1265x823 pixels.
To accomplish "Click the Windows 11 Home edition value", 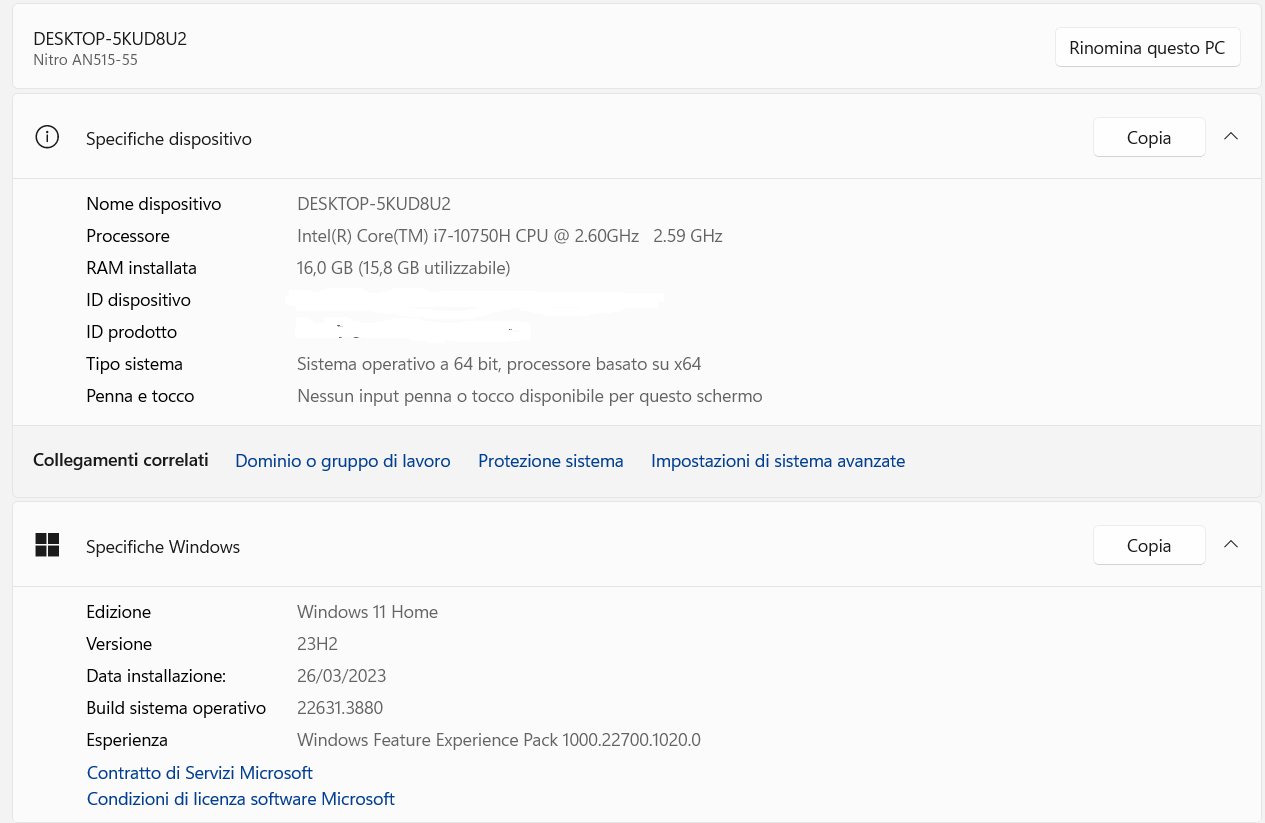I will click(368, 612).
